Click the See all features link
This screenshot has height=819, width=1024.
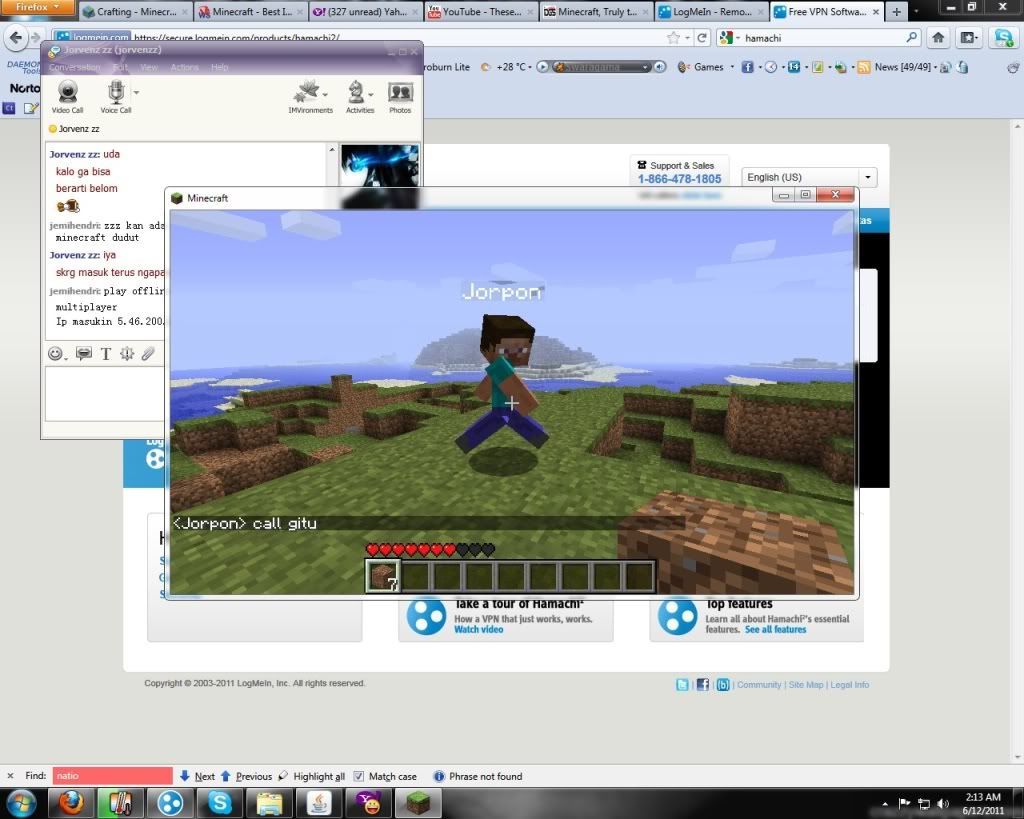(775, 630)
